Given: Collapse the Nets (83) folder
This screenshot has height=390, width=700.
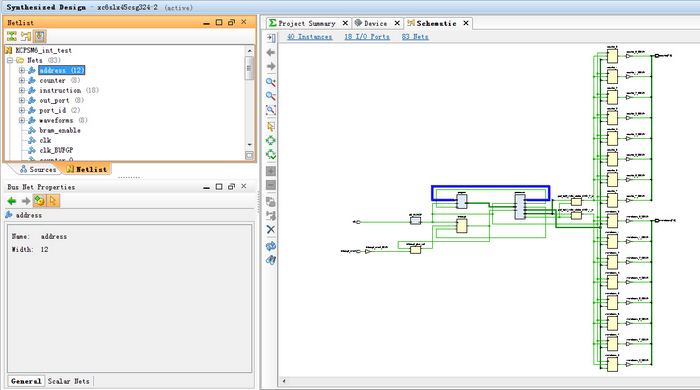Looking at the screenshot, I should point(10,60).
